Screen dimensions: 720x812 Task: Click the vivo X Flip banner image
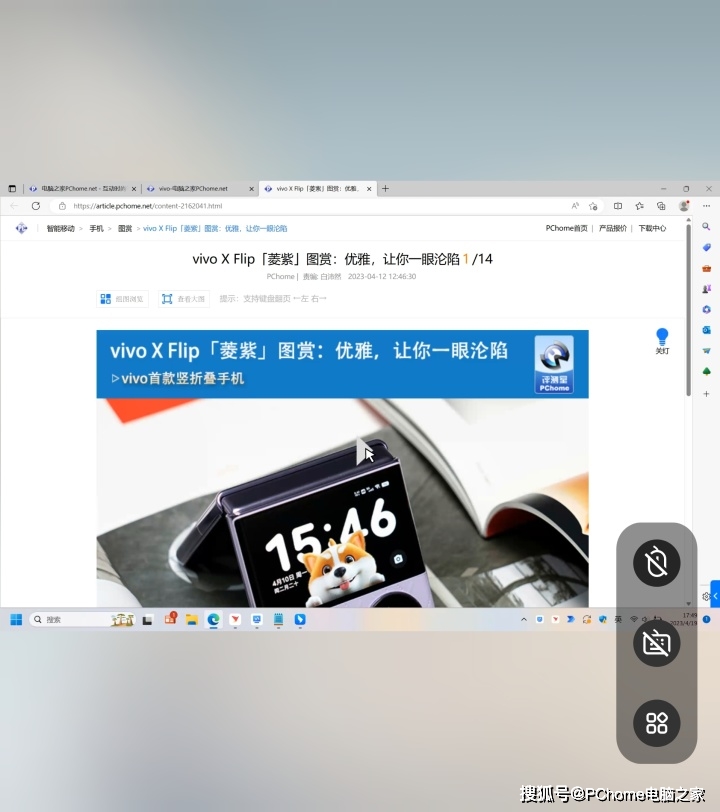(x=342, y=364)
